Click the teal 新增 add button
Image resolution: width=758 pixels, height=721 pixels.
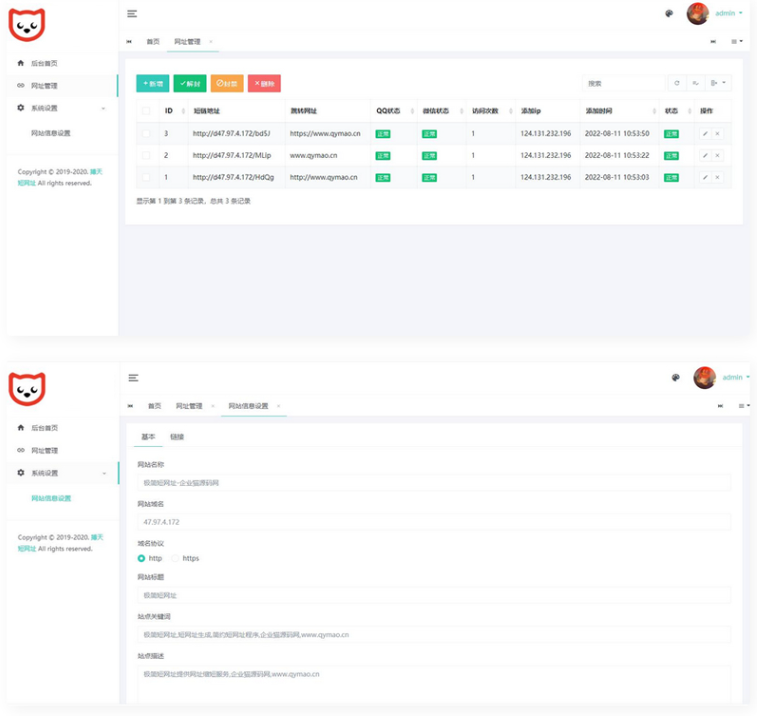(x=152, y=84)
